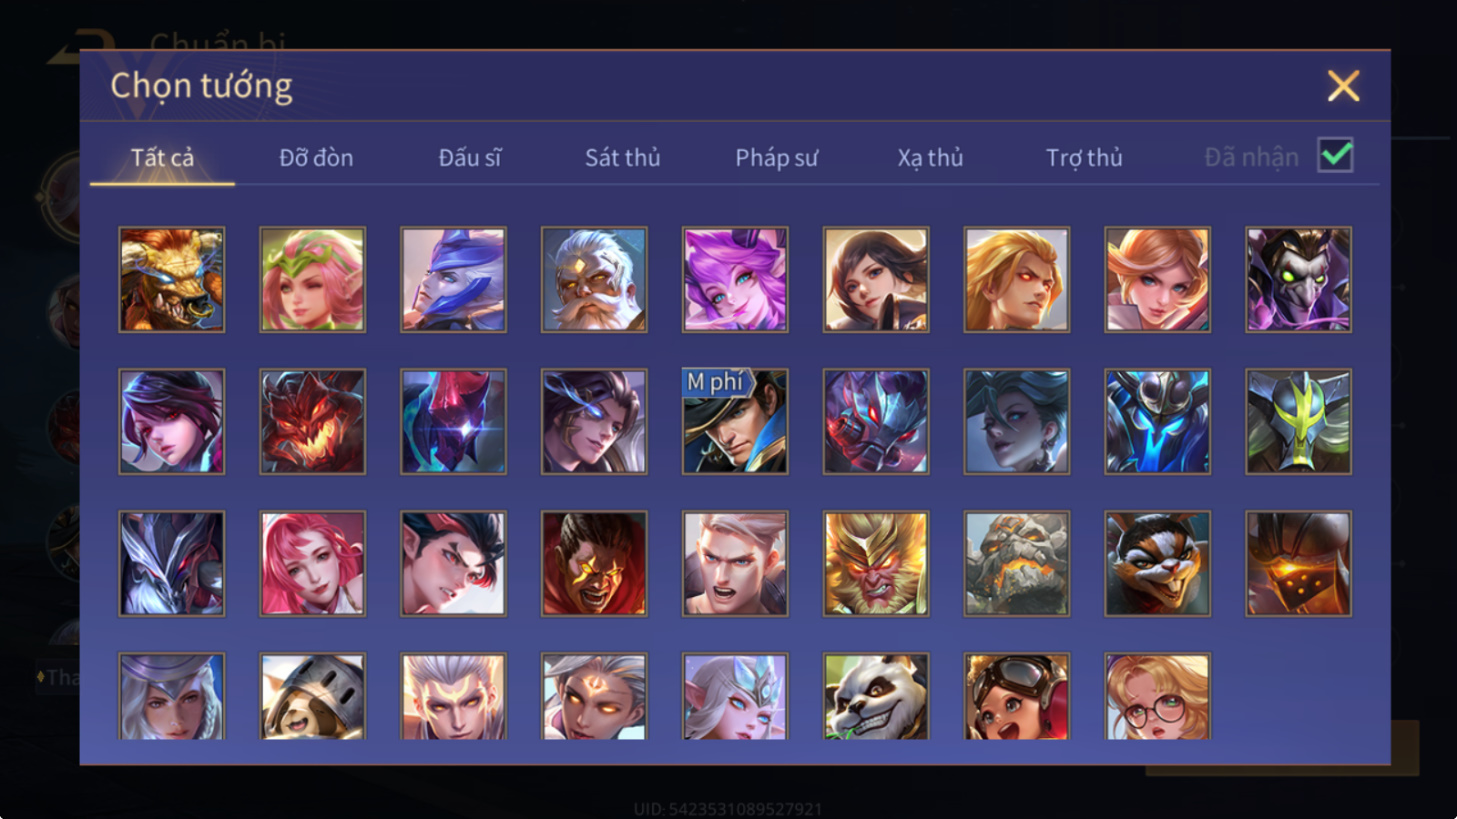Select the girl with round glasses hero

coord(1158,696)
